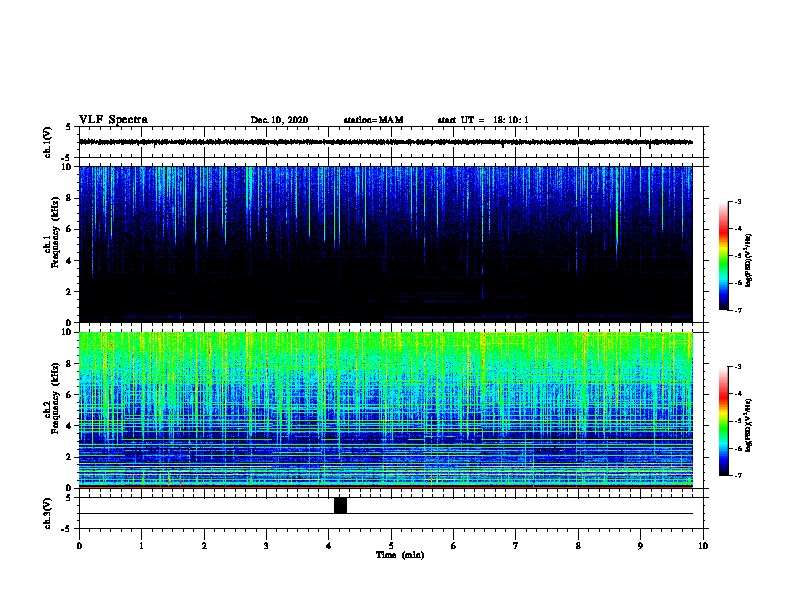Select the "start UT = 18:10:1" text
The image size is (792, 612).
[483, 120]
